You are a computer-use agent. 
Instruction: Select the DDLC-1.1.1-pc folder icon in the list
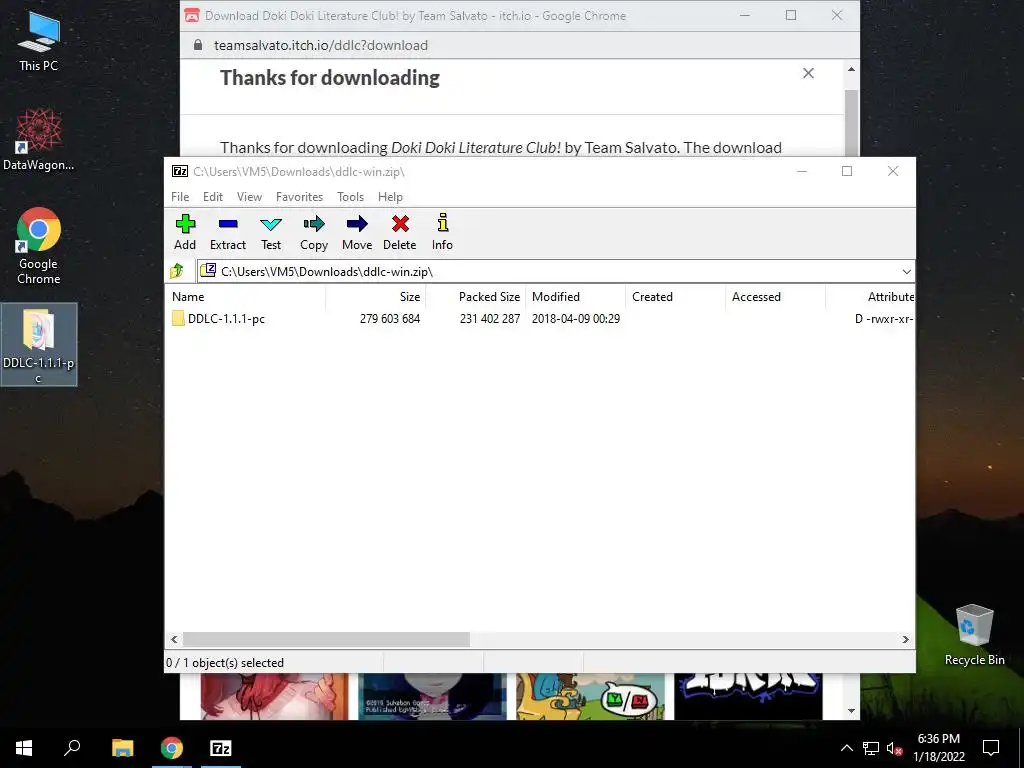[178, 319]
